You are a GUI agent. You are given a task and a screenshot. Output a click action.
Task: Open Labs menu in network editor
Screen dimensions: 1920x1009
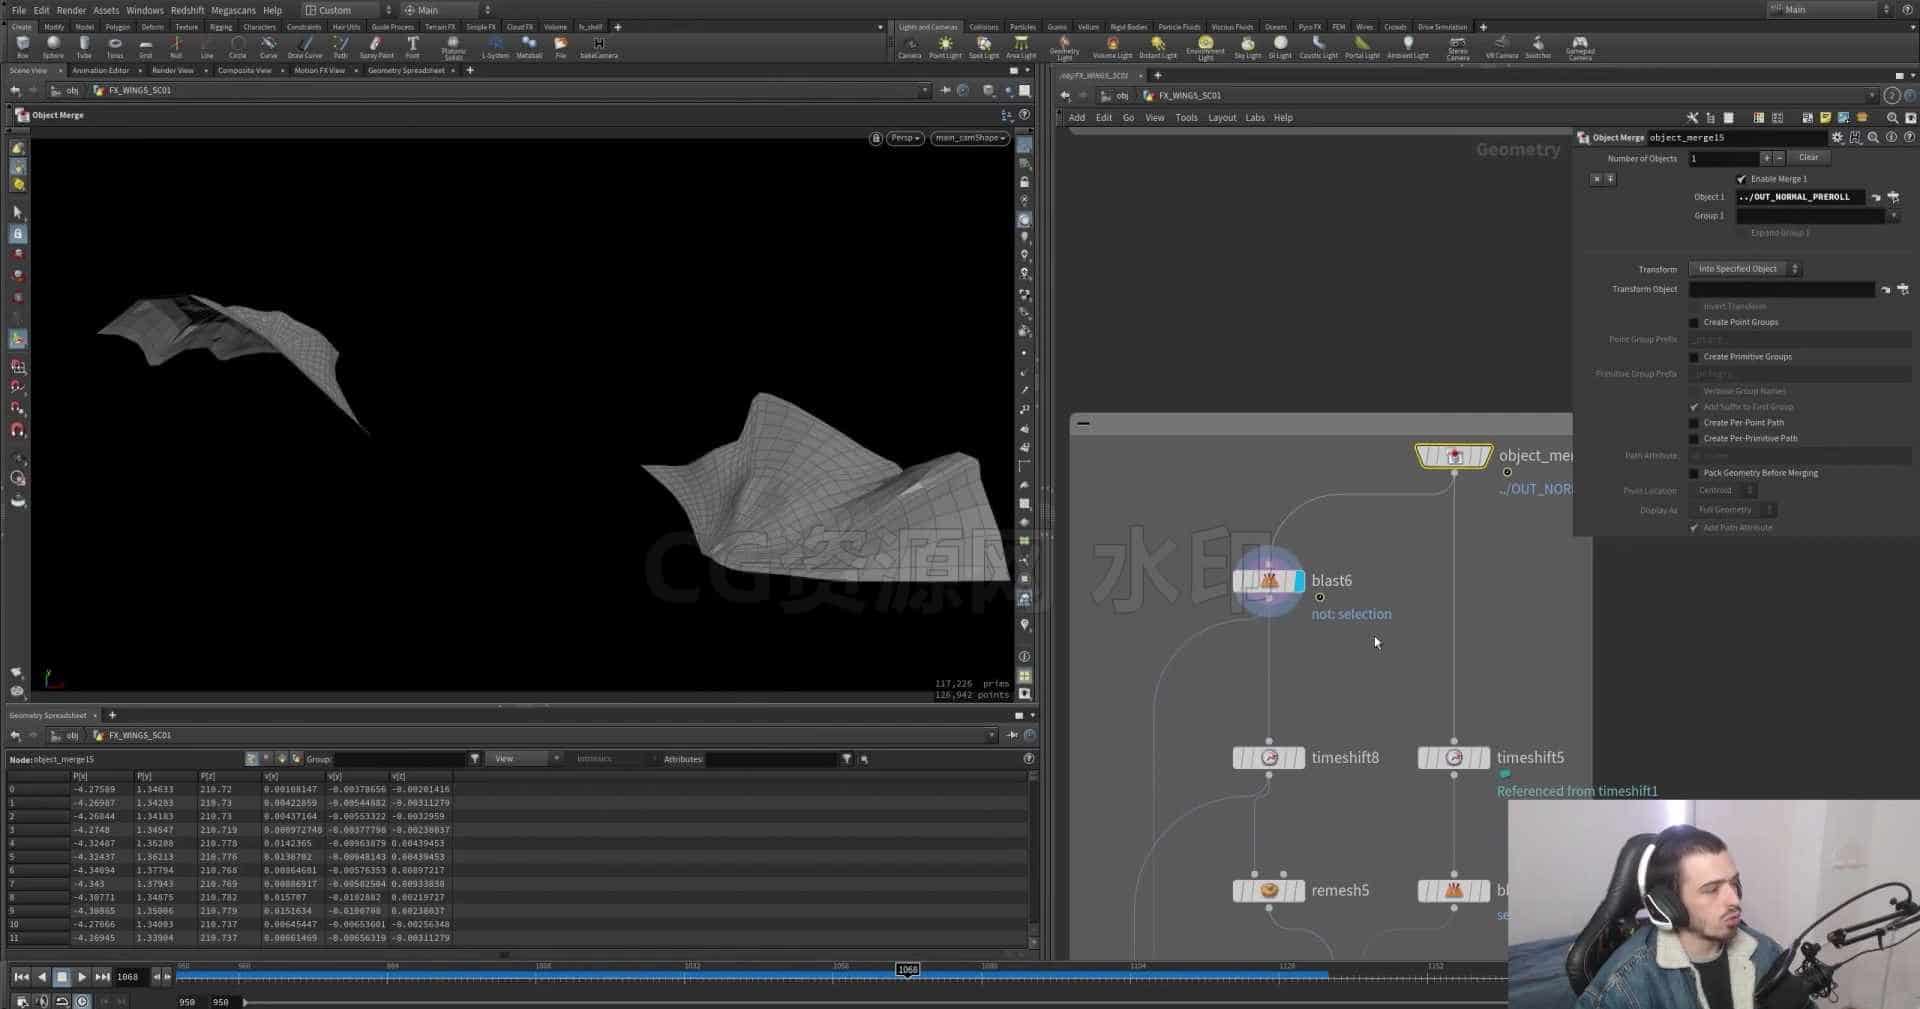point(1254,118)
